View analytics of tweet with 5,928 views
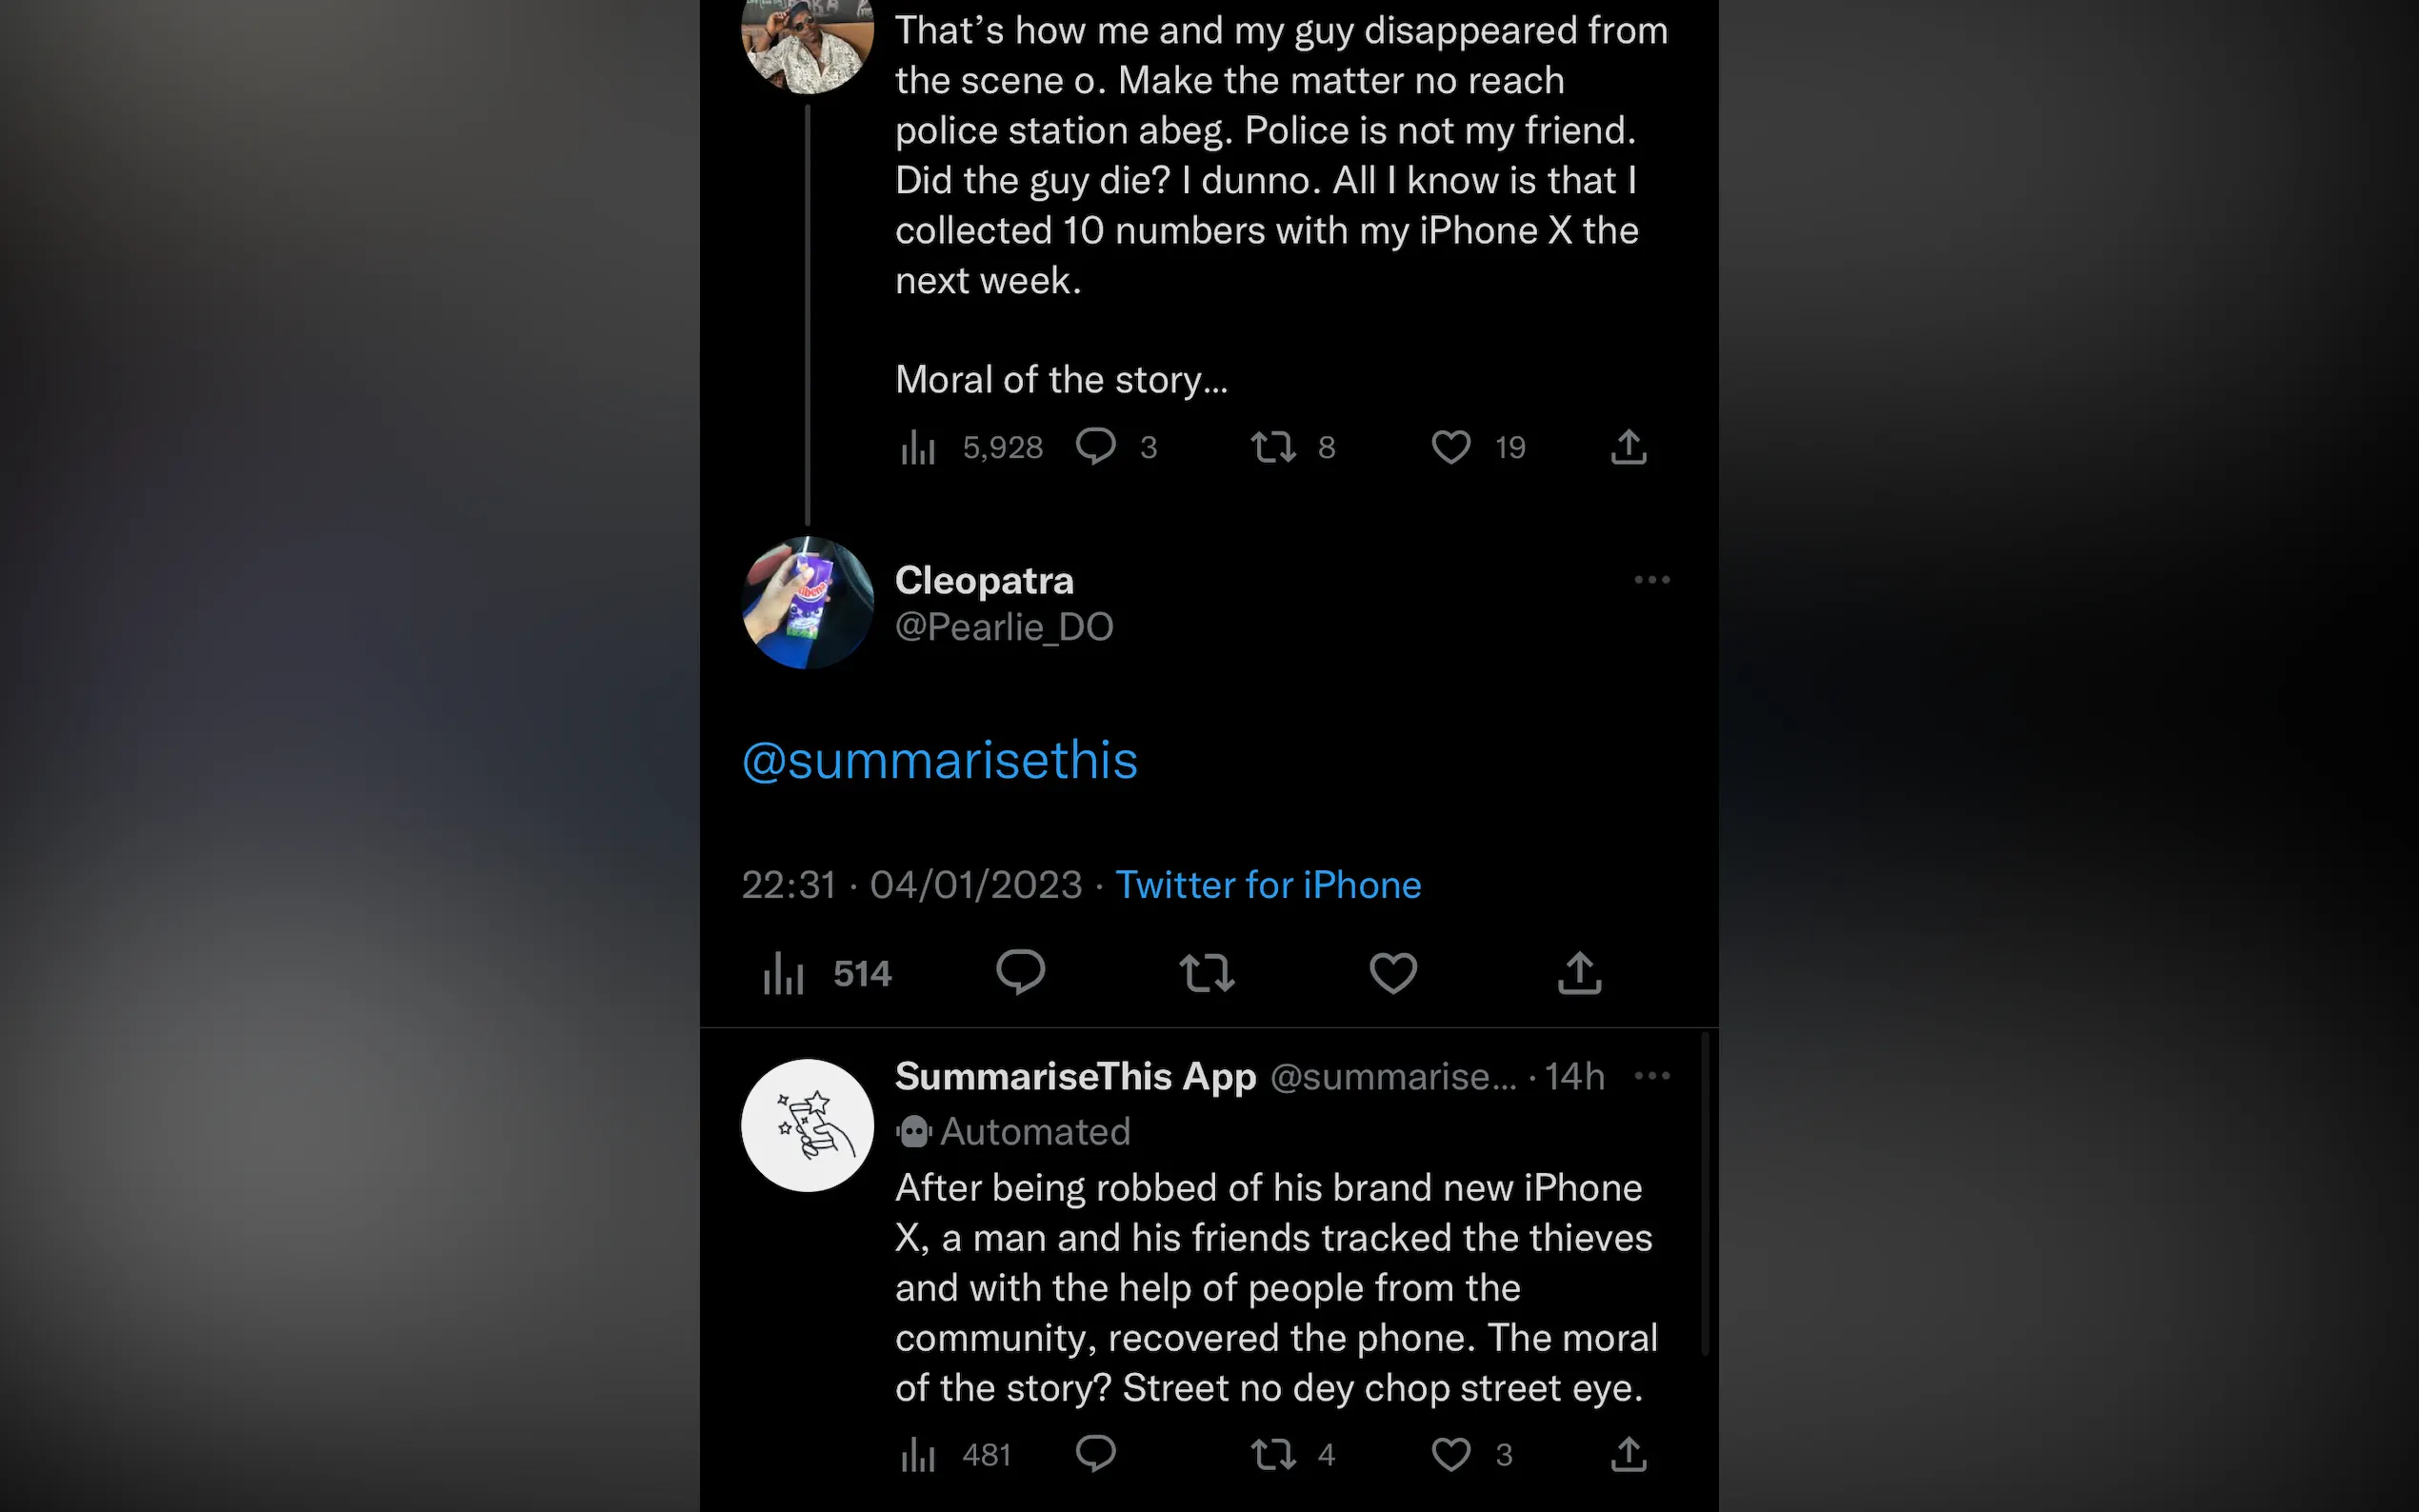This screenshot has width=2419, height=1512. pos(918,447)
